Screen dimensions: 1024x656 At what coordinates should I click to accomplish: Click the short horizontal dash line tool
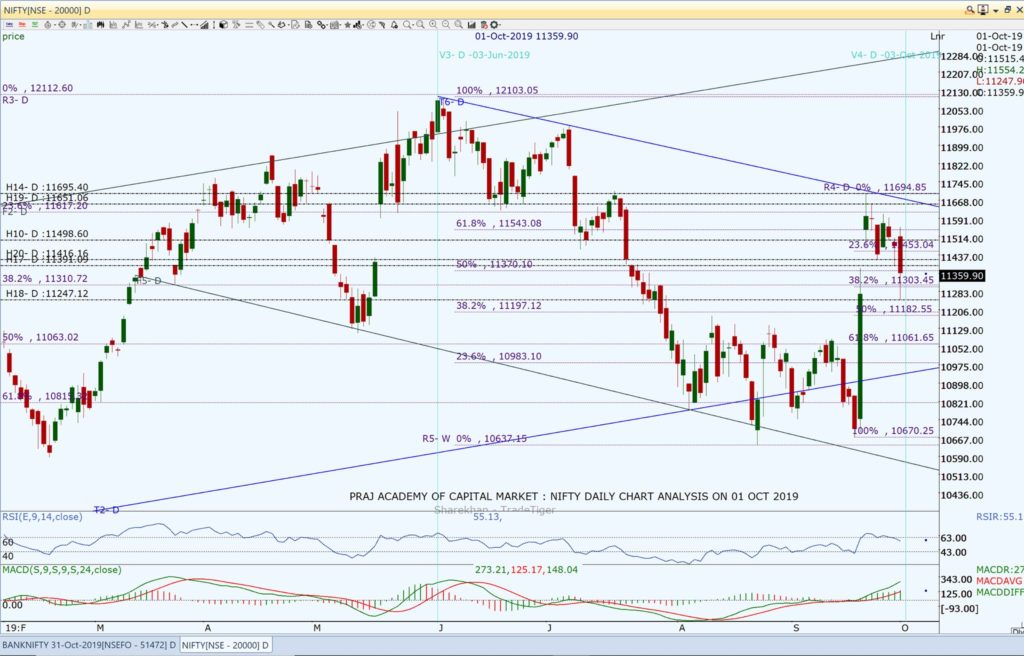pyautogui.click(x=194, y=25)
